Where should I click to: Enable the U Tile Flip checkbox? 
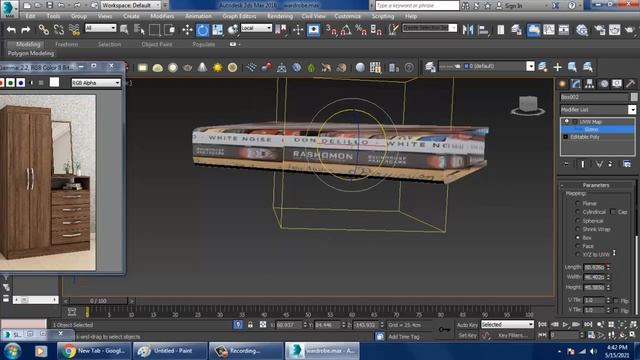(616, 300)
